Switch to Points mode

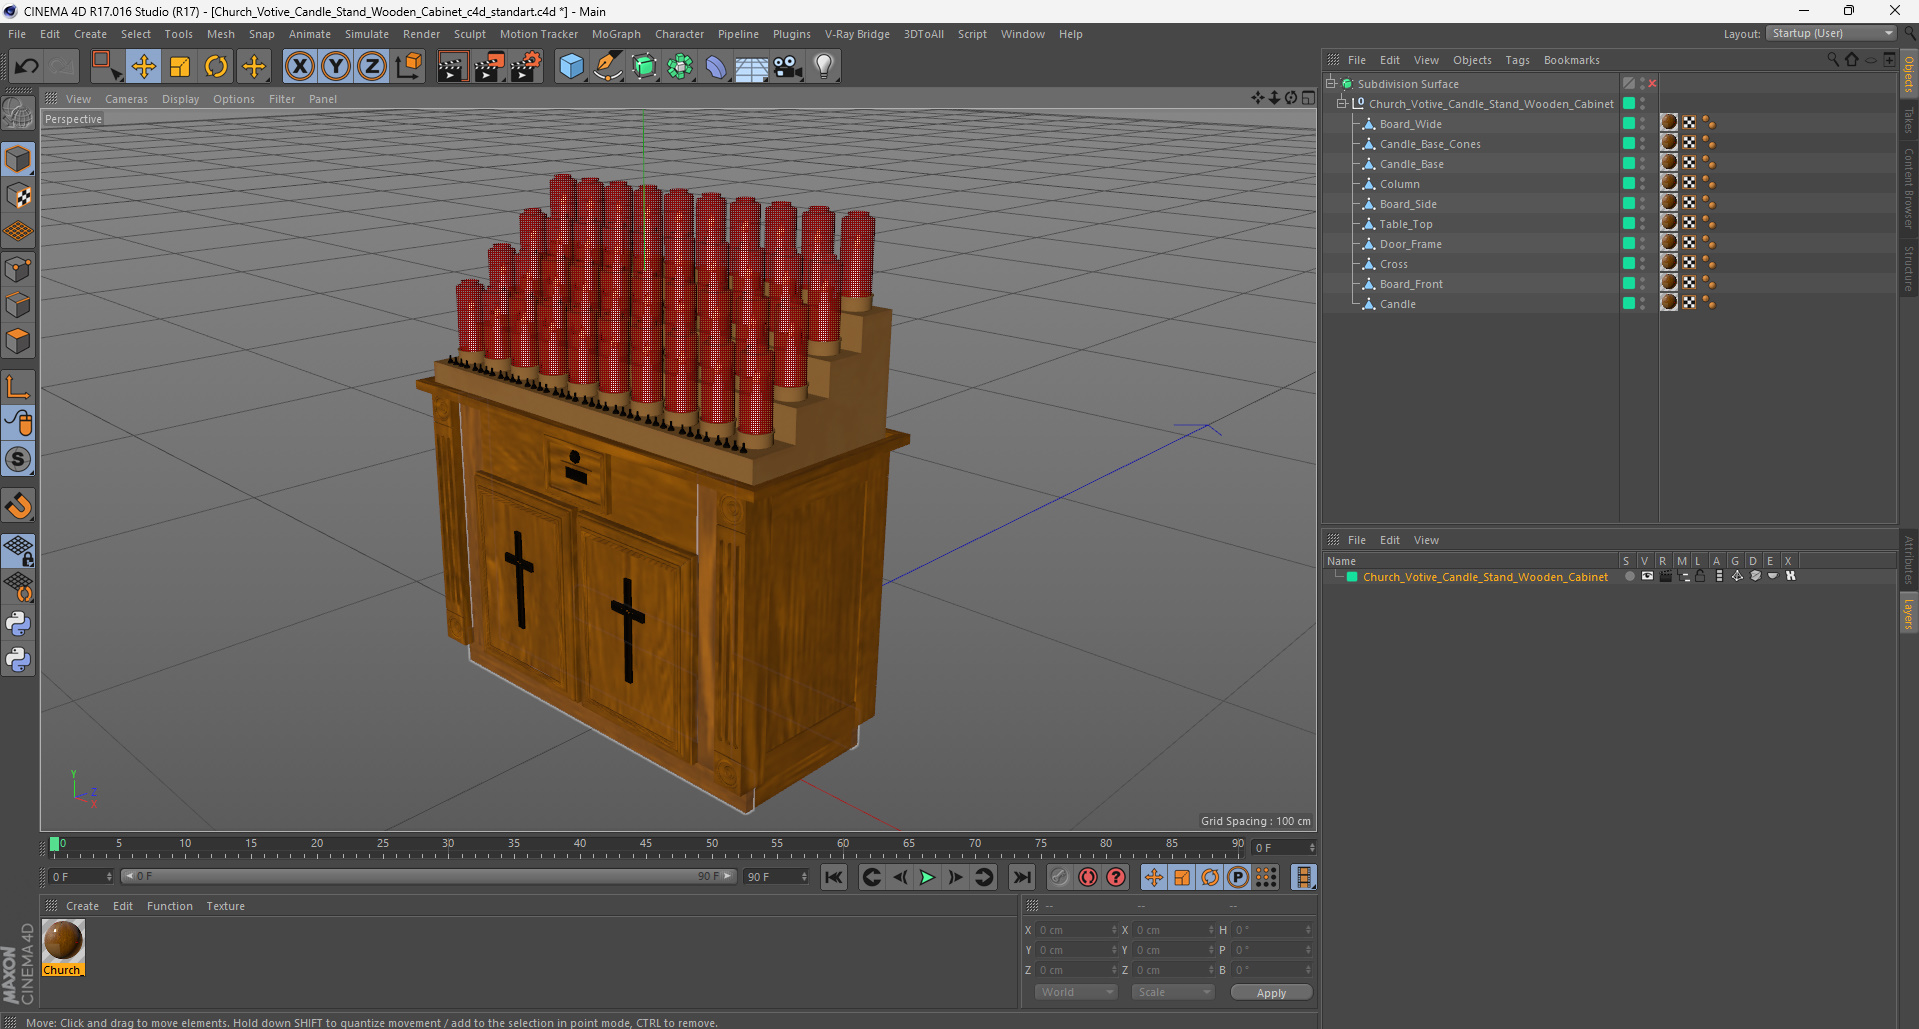click(x=18, y=269)
